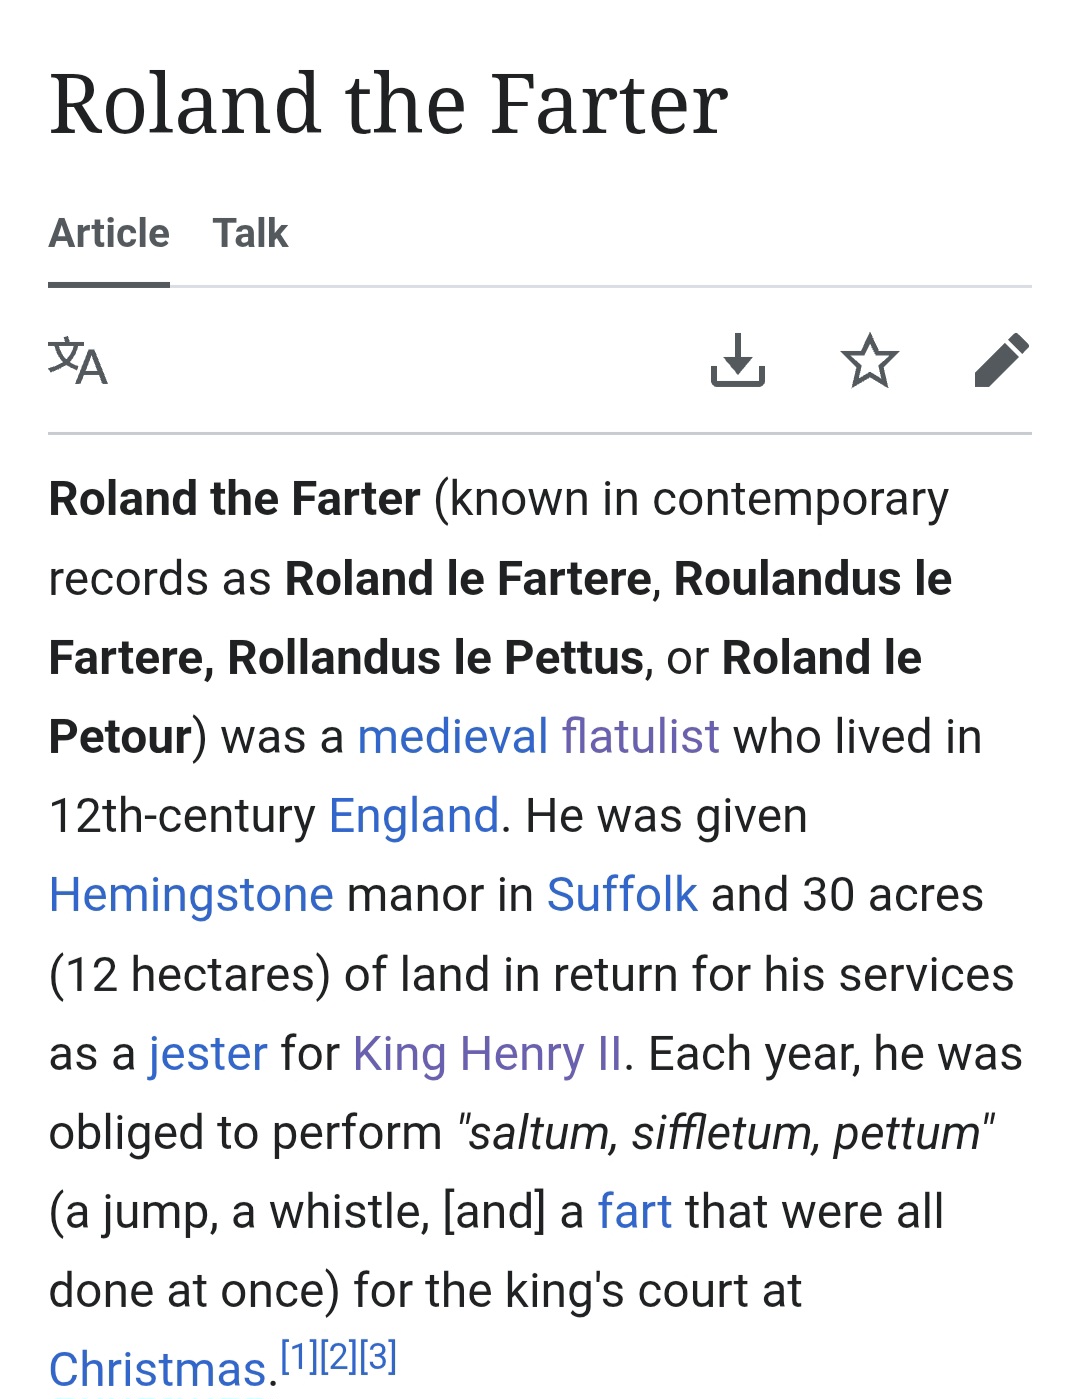Image resolution: width=1080 pixels, height=1399 pixels.
Task: Click citation reference [3]
Action: click(378, 1356)
